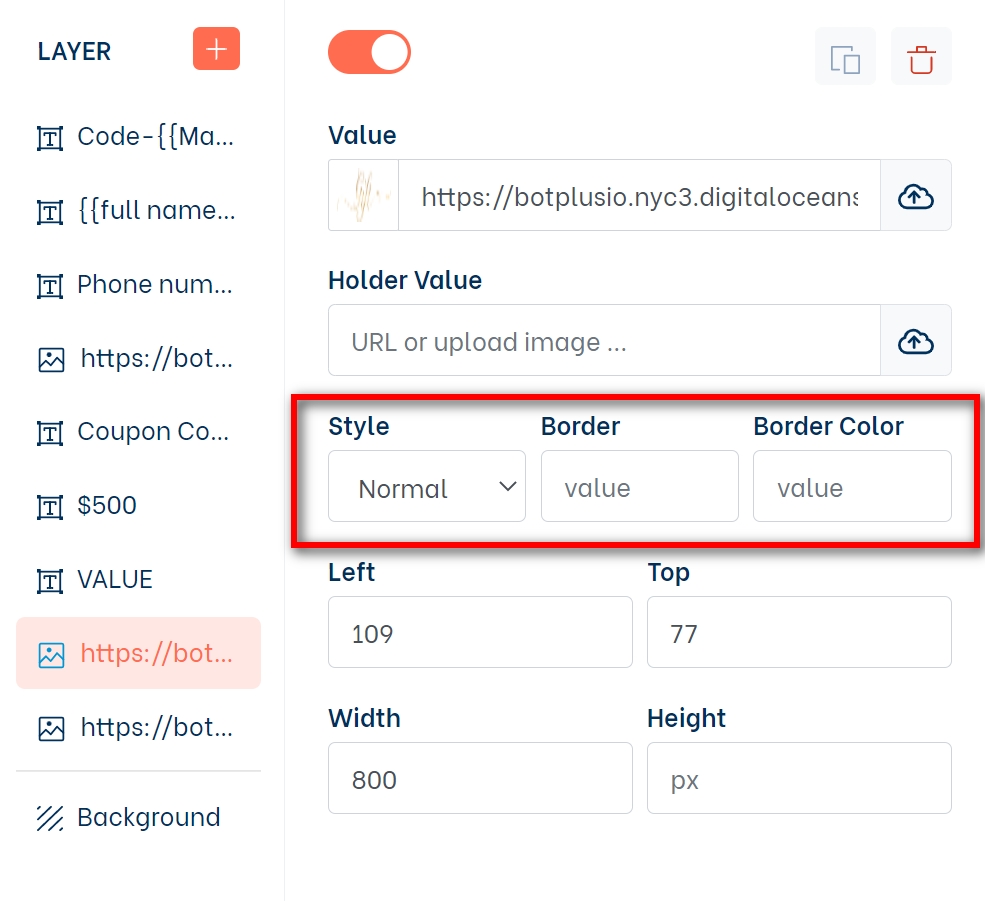Select the Coupon Co... text layer
985x901 pixels.
(x=152, y=432)
